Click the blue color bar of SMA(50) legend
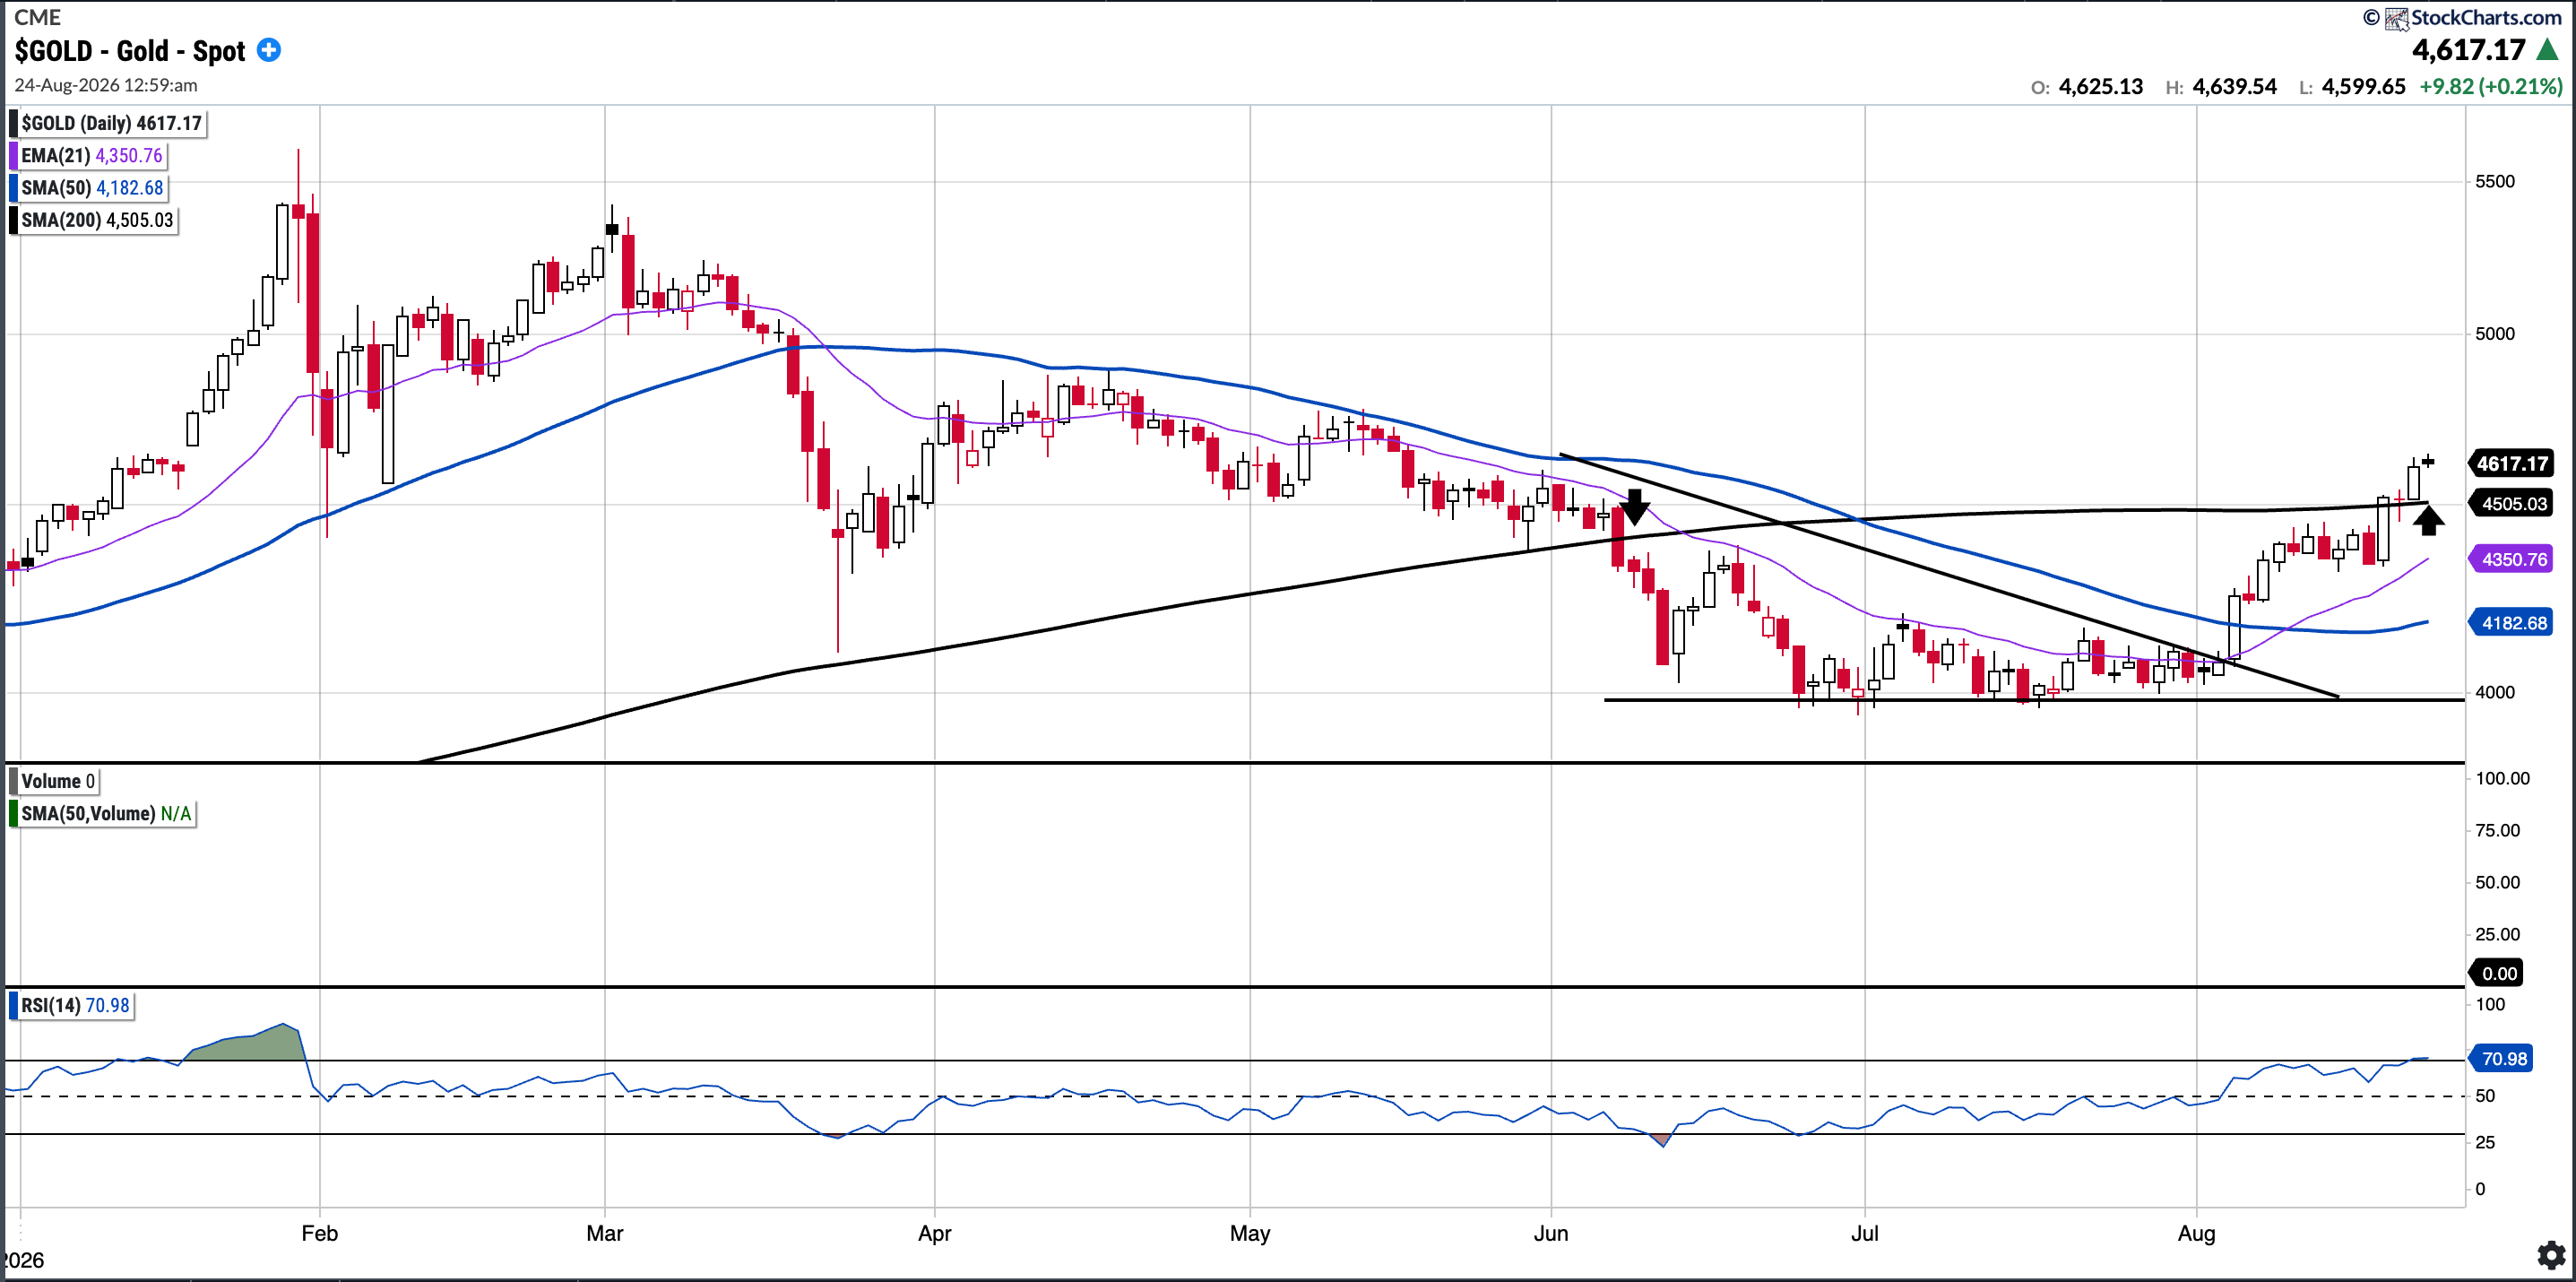 click(x=13, y=187)
